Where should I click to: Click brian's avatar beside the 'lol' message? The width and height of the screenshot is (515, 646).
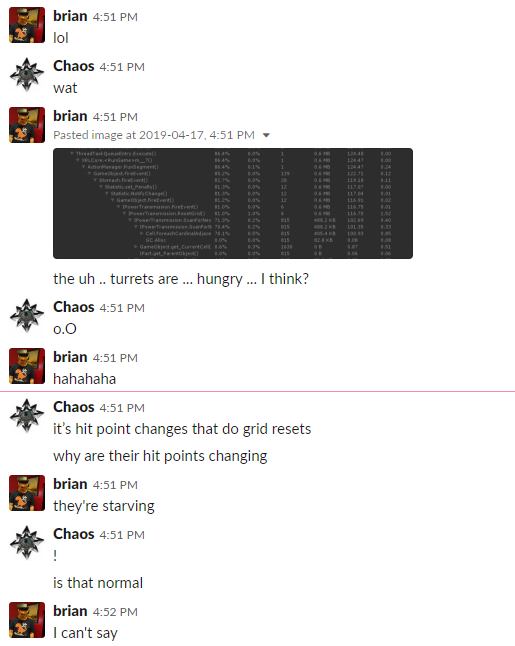(27, 25)
